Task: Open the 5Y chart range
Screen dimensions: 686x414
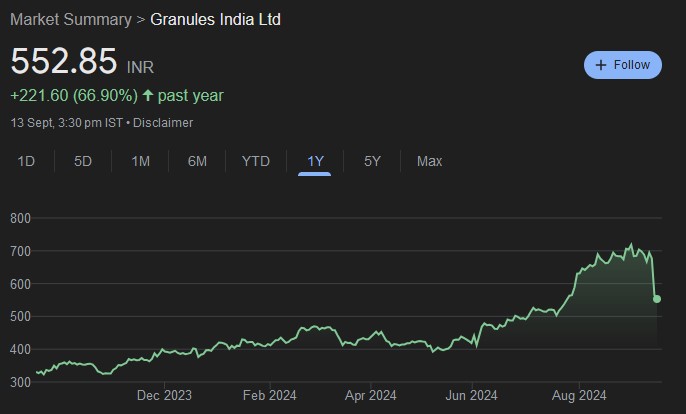Action: pos(372,161)
